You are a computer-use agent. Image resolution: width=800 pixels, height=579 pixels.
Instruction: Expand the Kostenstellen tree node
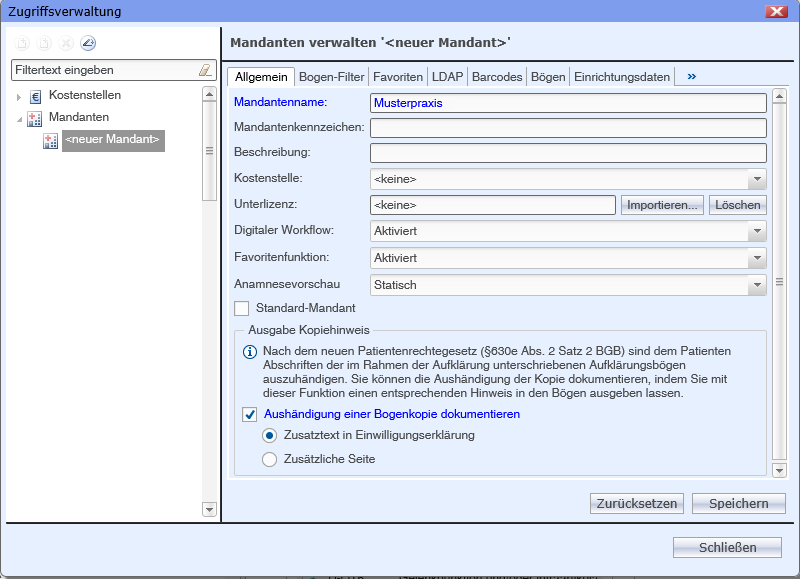[x=18, y=96]
